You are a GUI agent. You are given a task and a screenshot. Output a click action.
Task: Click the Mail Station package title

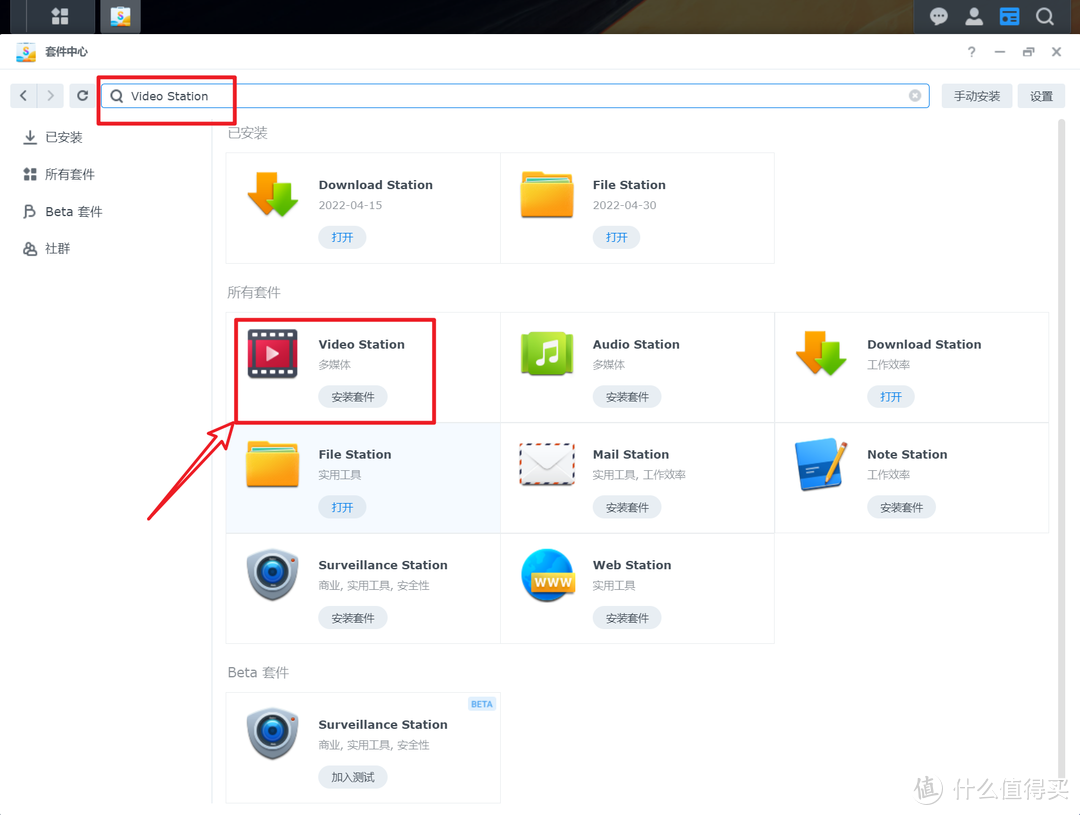[631, 455]
